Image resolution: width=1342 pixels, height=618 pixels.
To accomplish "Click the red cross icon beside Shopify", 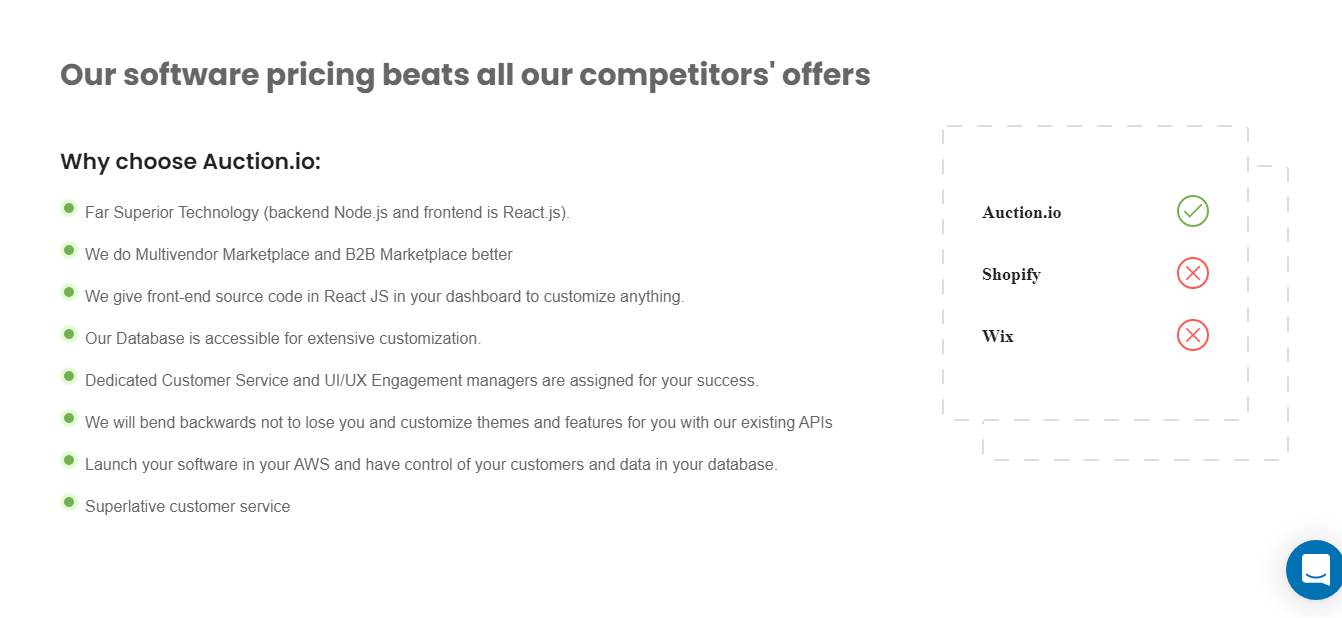I will 1193,273.
